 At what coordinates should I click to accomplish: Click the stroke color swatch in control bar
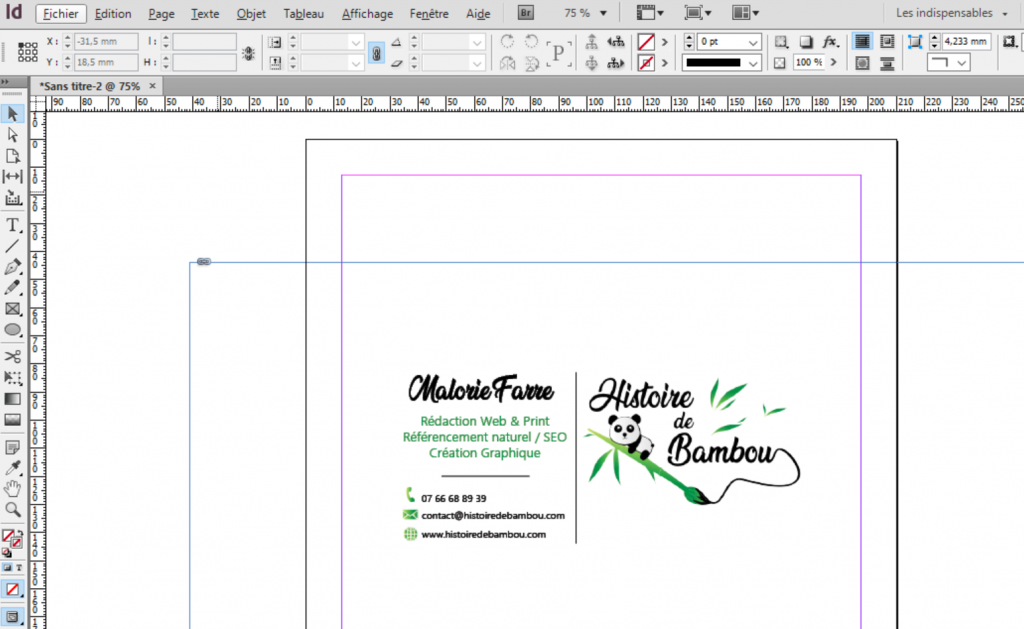click(x=645, y=63)
